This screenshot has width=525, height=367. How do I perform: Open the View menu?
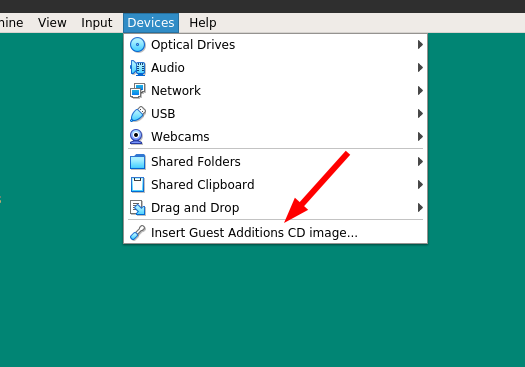(x=52, y=23)
